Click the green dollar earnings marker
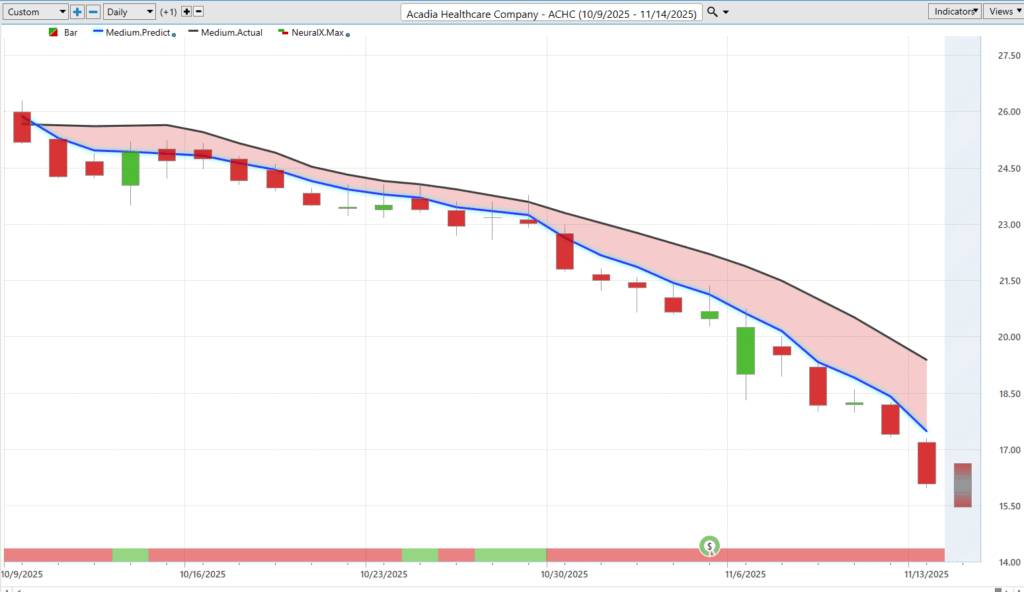 pos(709,546)
